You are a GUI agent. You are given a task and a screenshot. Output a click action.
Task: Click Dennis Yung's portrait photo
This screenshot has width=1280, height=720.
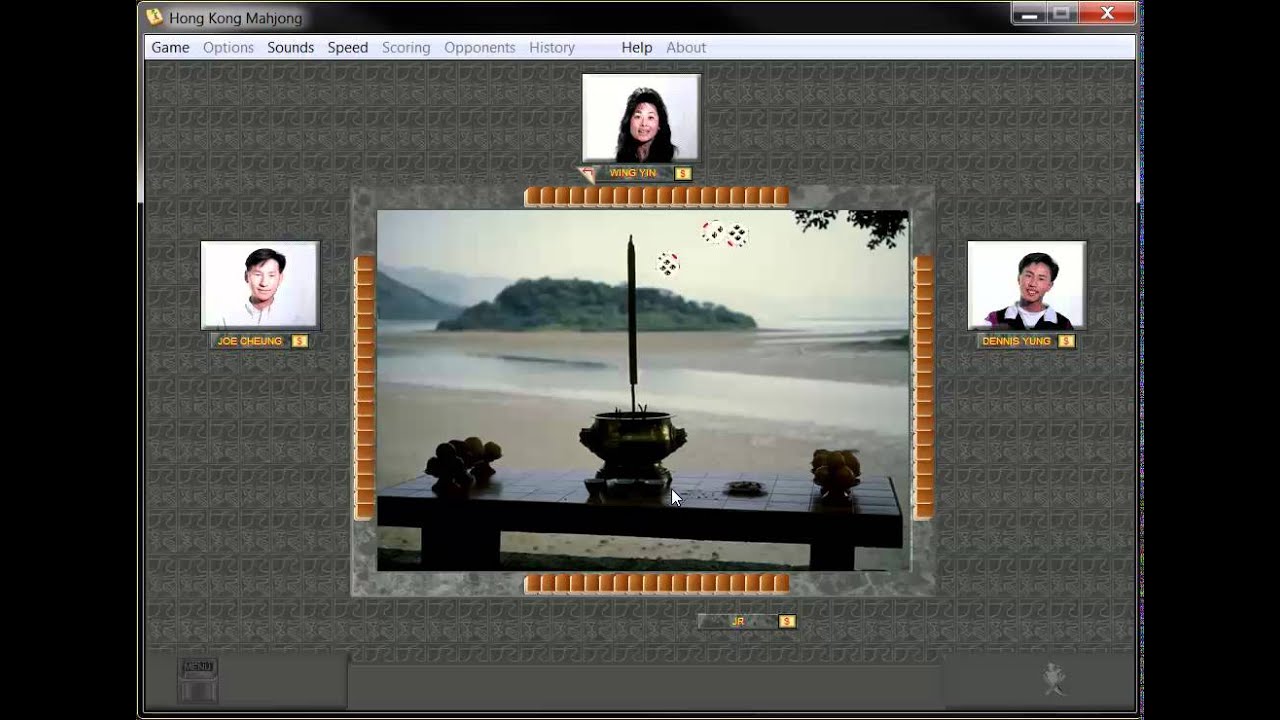click(x=1026, y=285)
